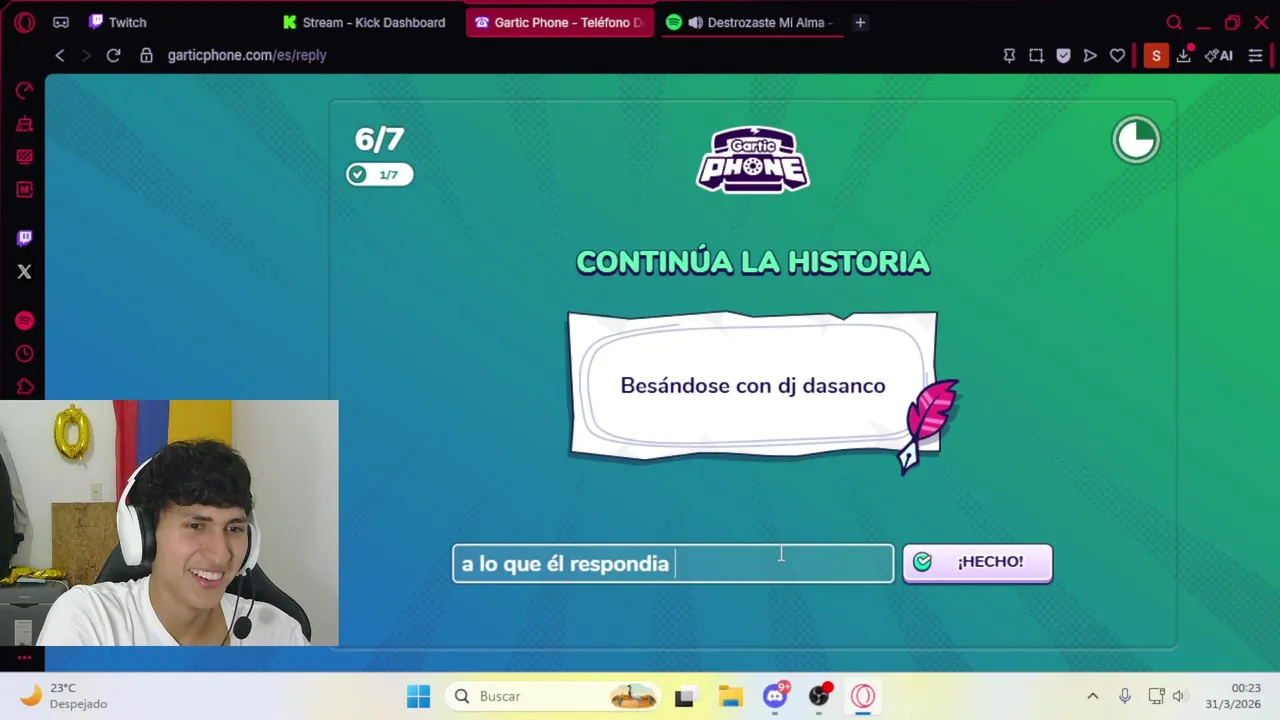Screen dimensions: 1280x720
Task: Take a snapshot of the page
Action: click(1036, 56)
